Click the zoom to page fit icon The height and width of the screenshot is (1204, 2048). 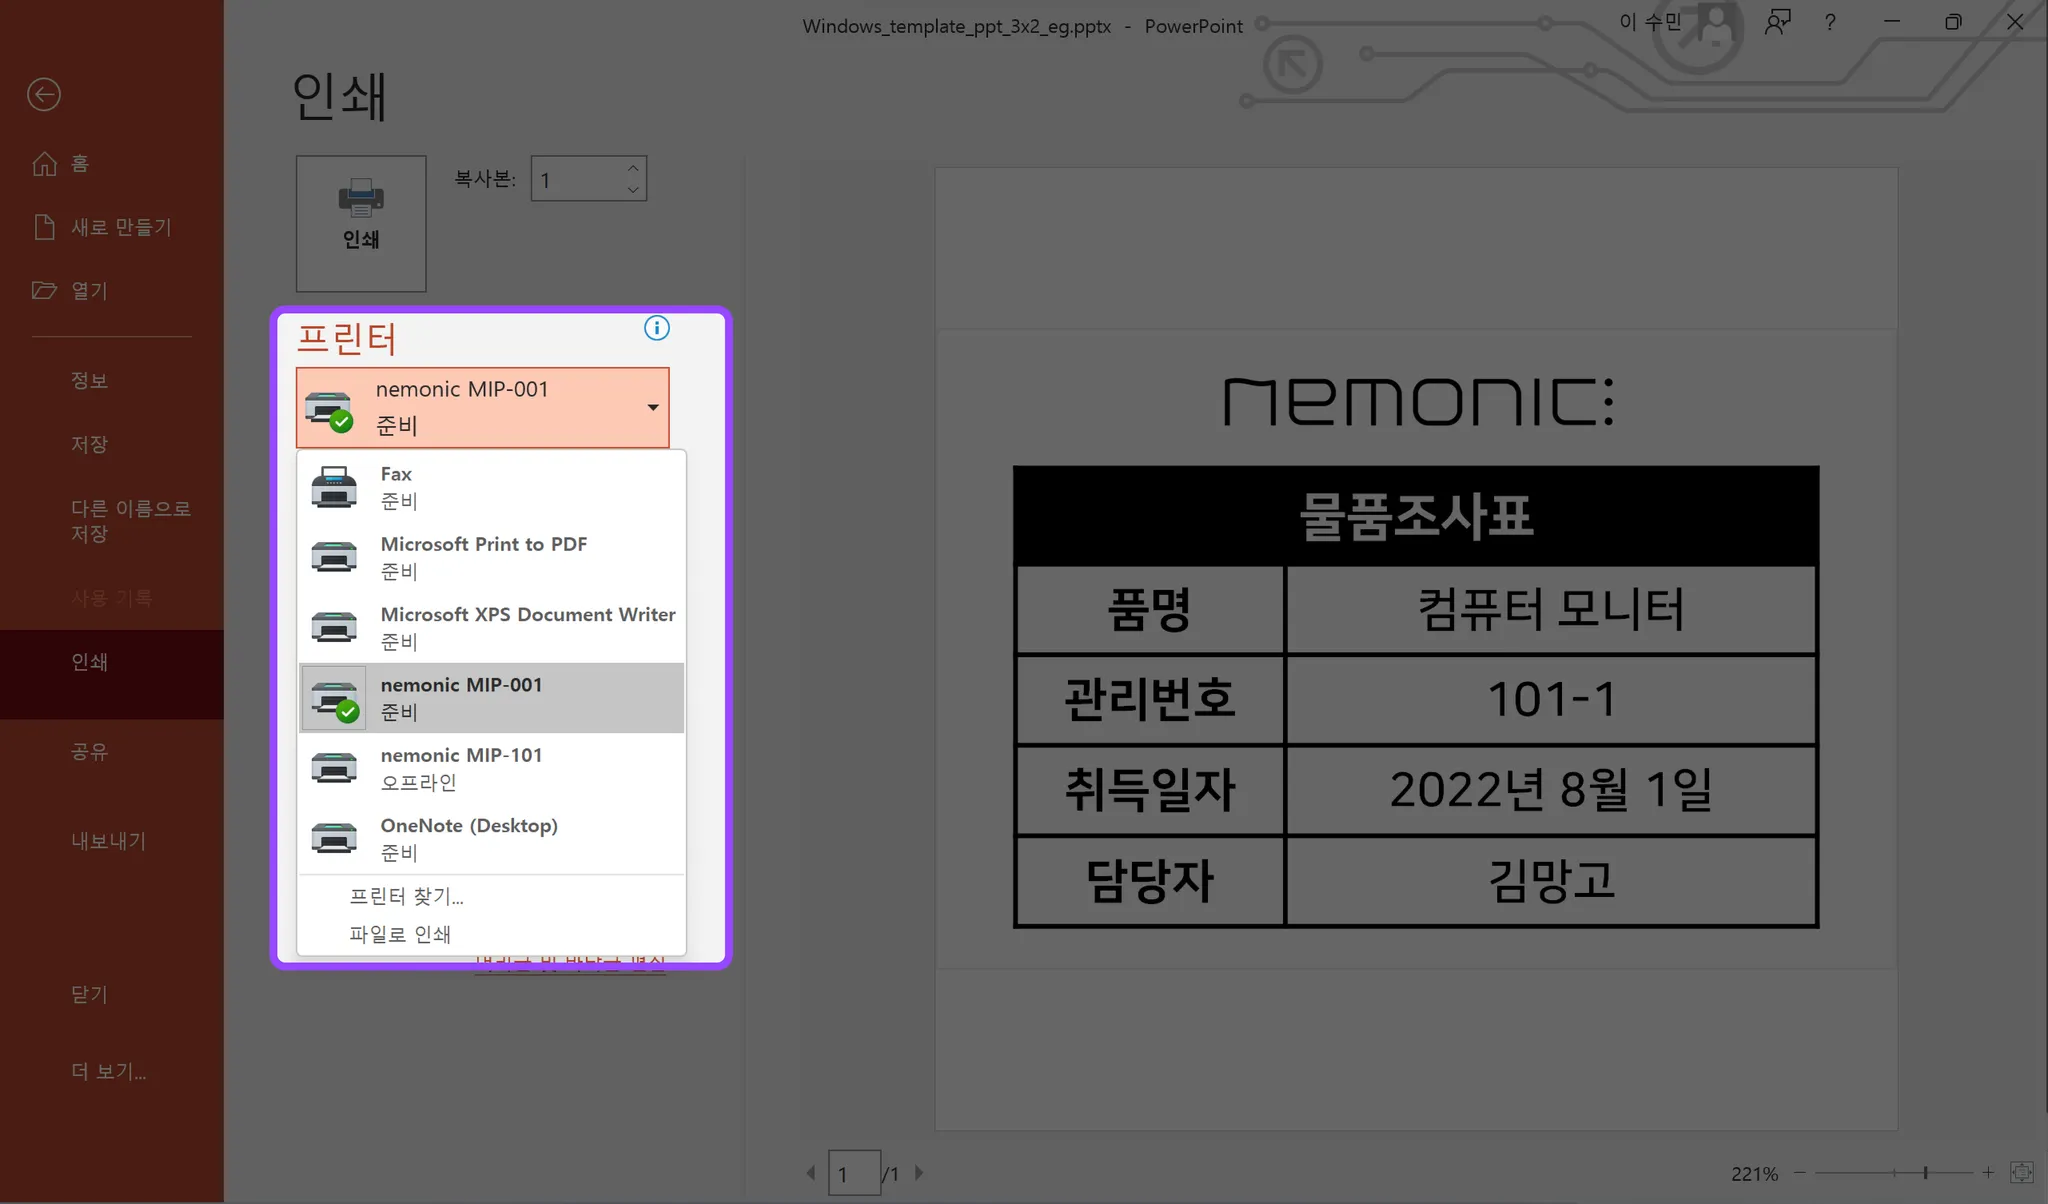pyautogui.click(x=2021, y=1172)
